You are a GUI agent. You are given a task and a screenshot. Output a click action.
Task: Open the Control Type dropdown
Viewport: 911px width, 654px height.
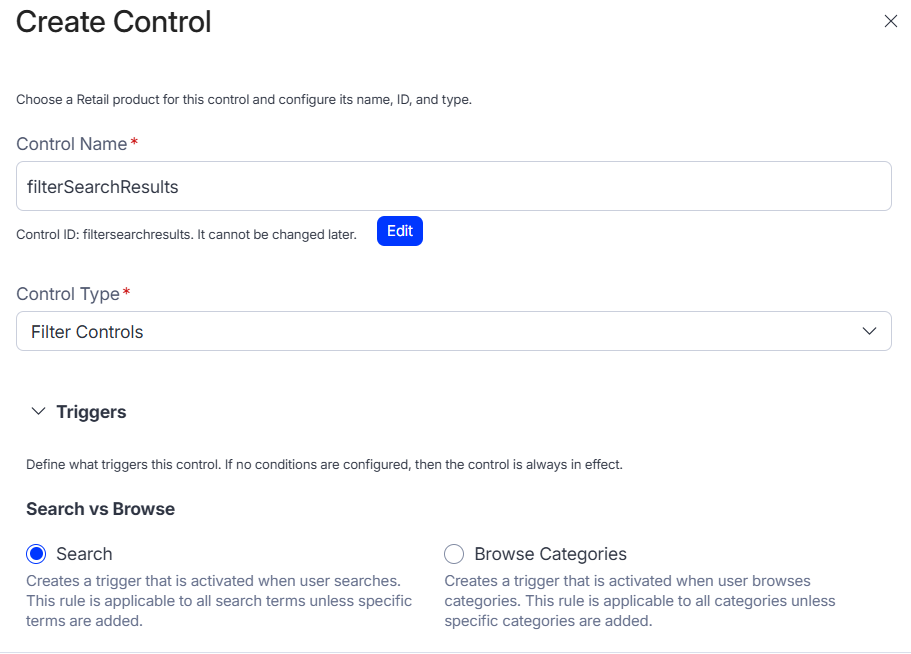[453, 331]
